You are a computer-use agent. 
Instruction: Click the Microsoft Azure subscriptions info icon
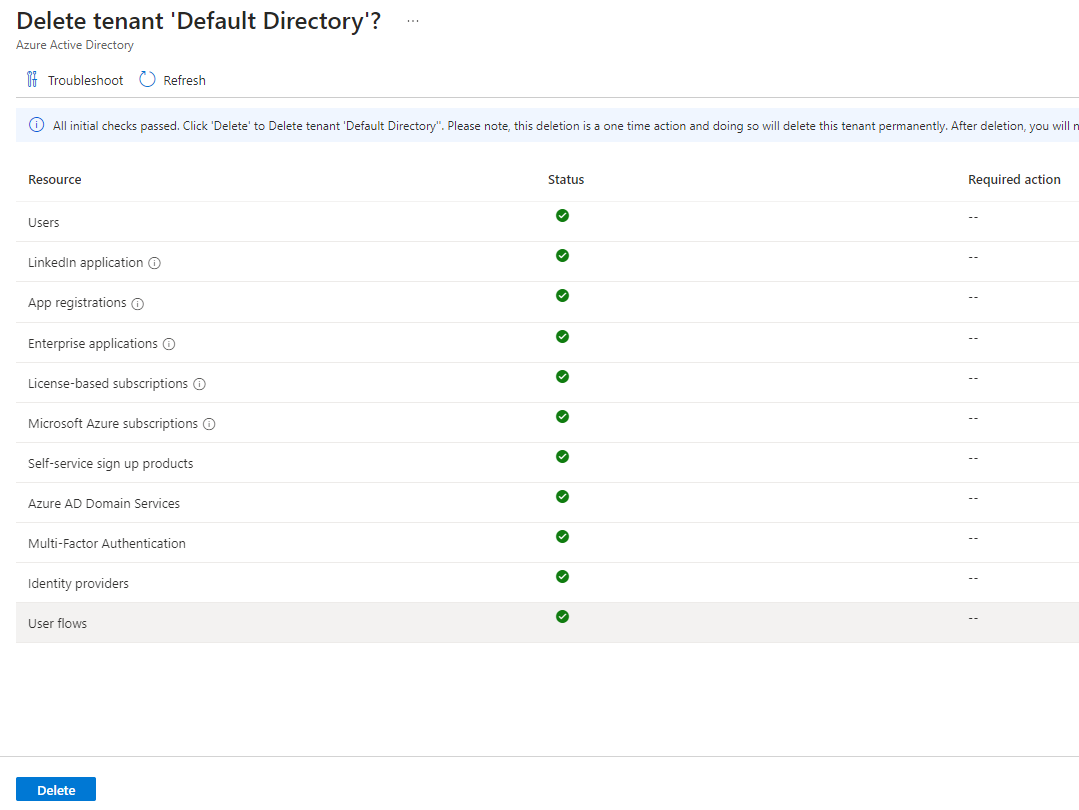click(x=207, y=423)
